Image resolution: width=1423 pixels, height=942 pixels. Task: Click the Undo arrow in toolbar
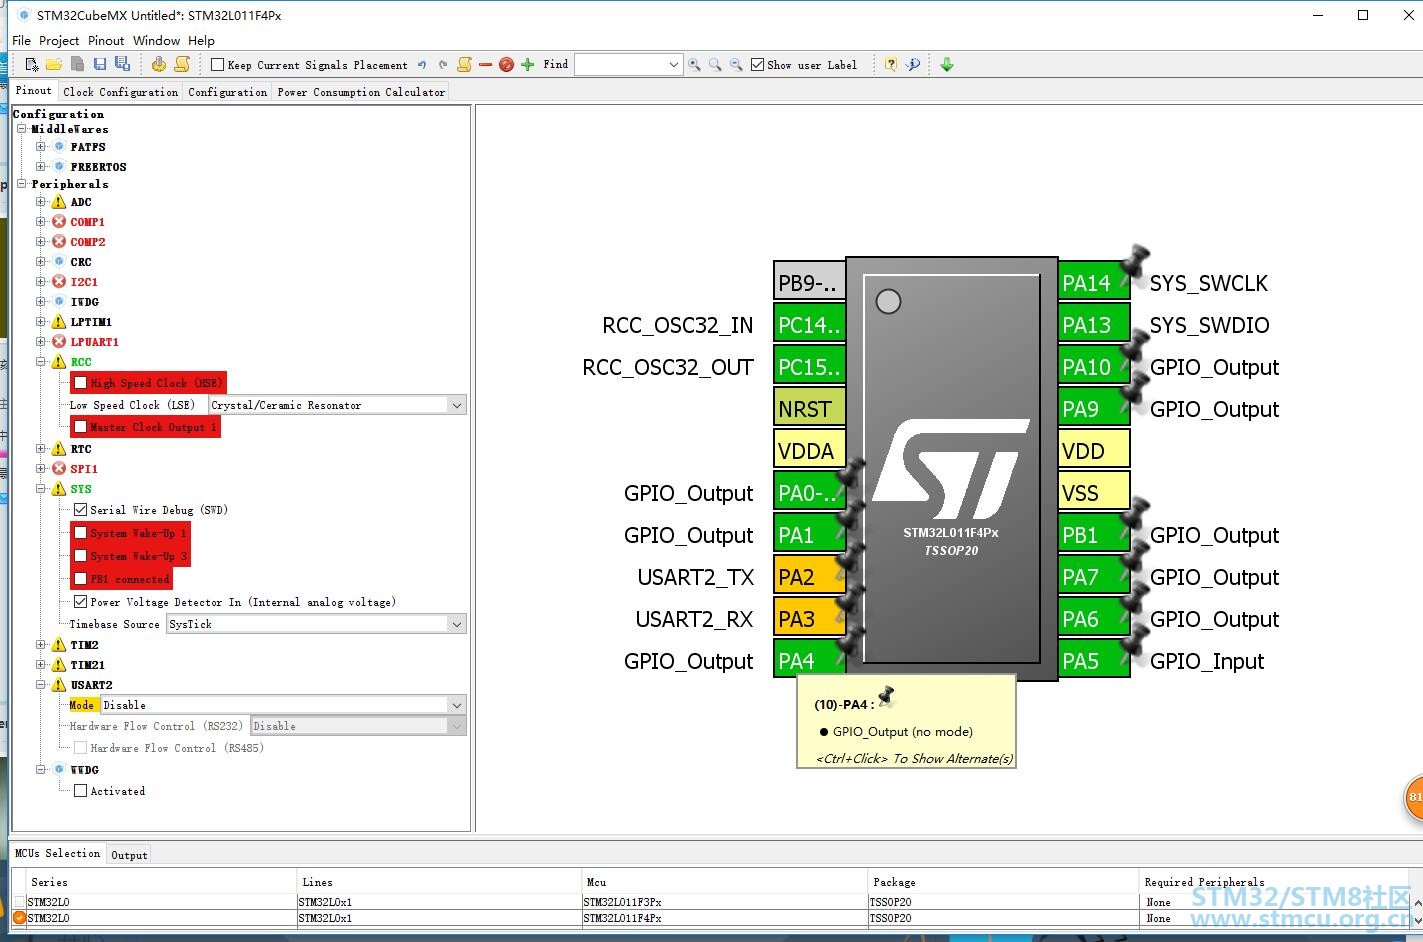tap(422, 65)
